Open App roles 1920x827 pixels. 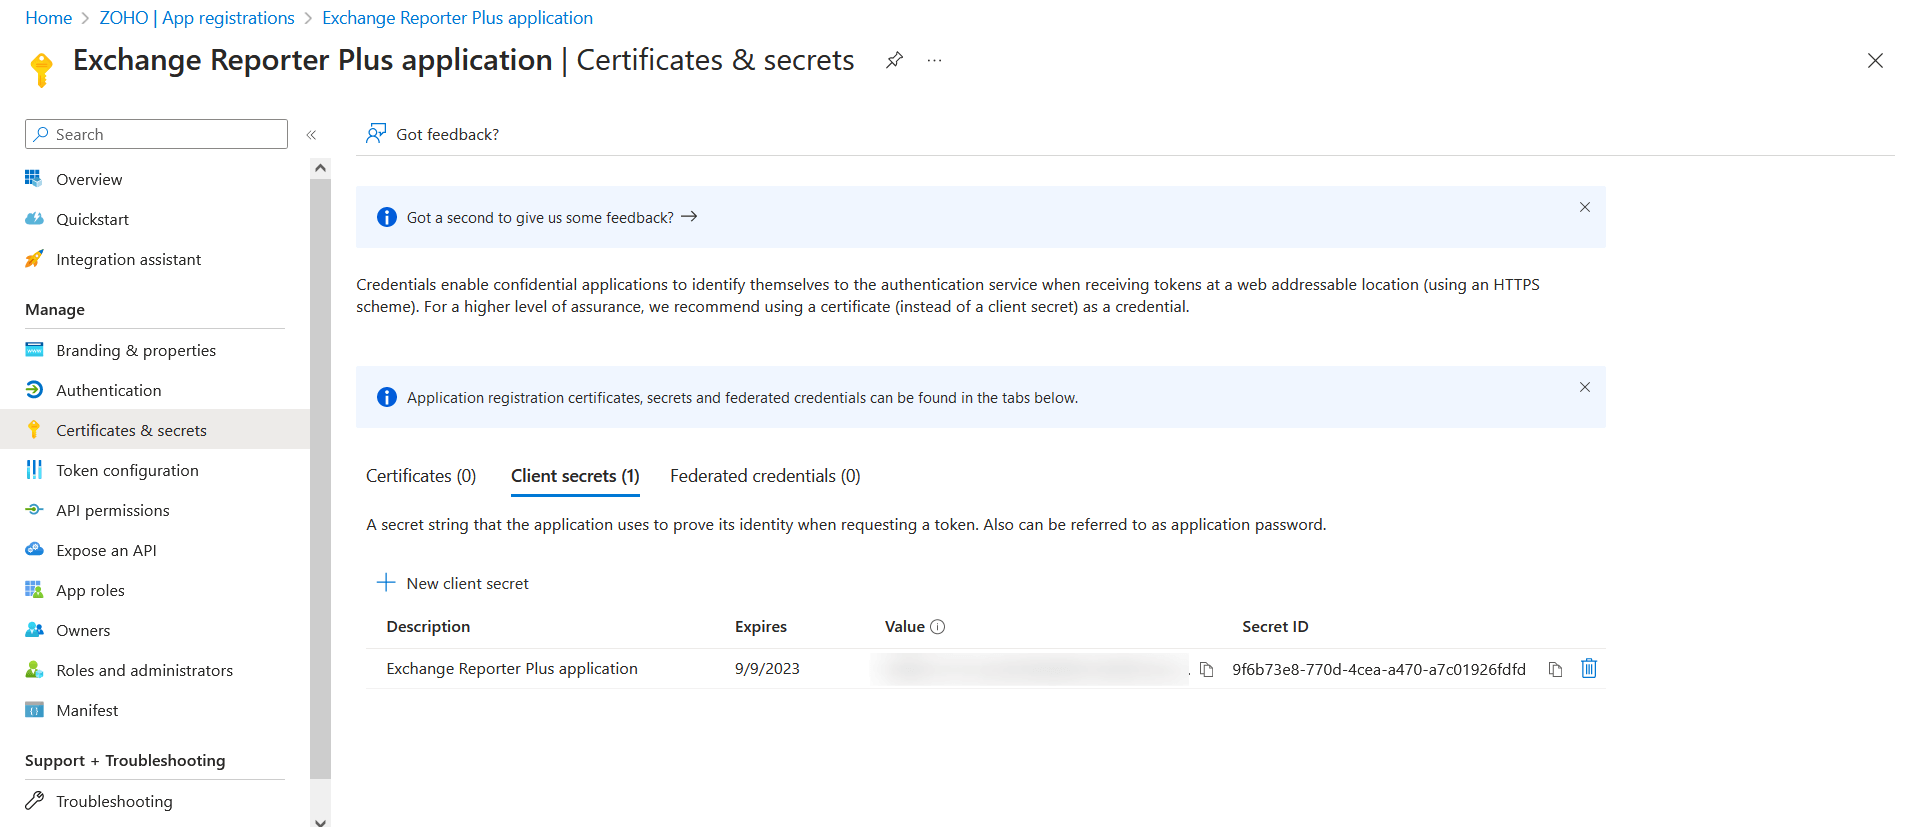tap(90, 590)
